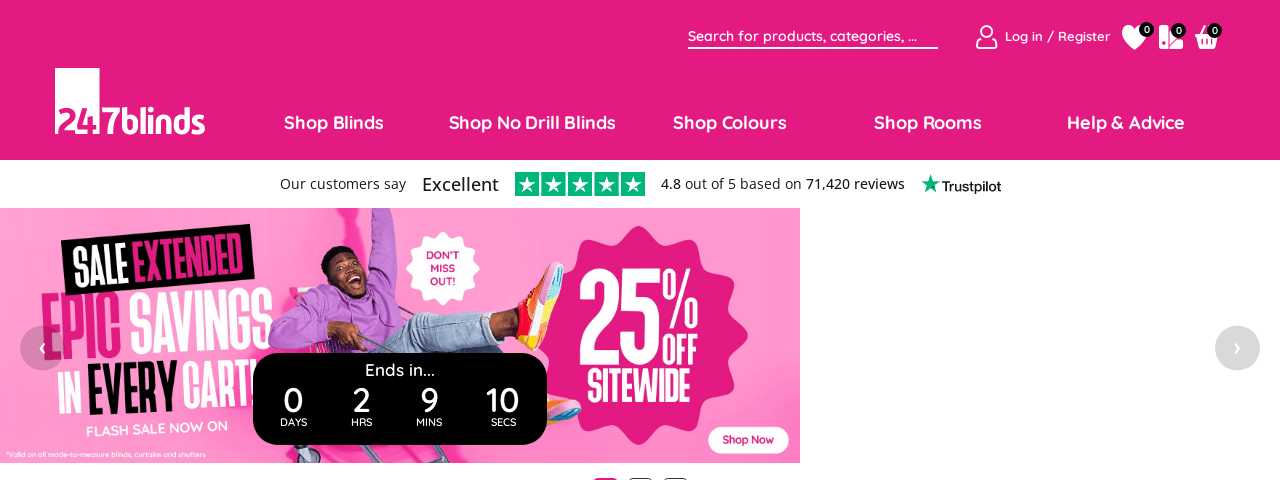
Task: Expand the Help & Advice menu
Action: click(x=1126, y=123)
